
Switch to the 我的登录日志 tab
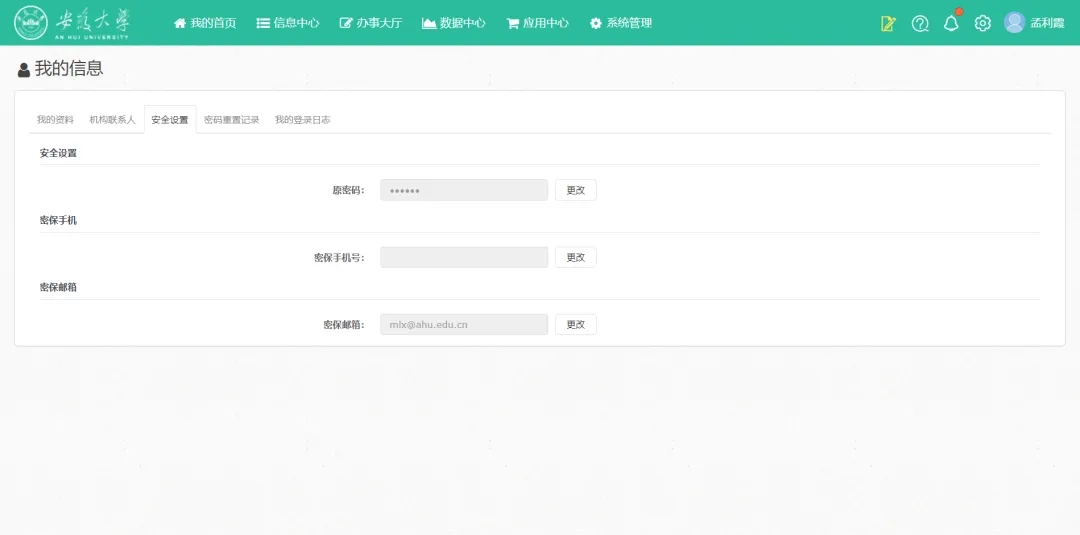pyautogui.click(x=302, y=120)
